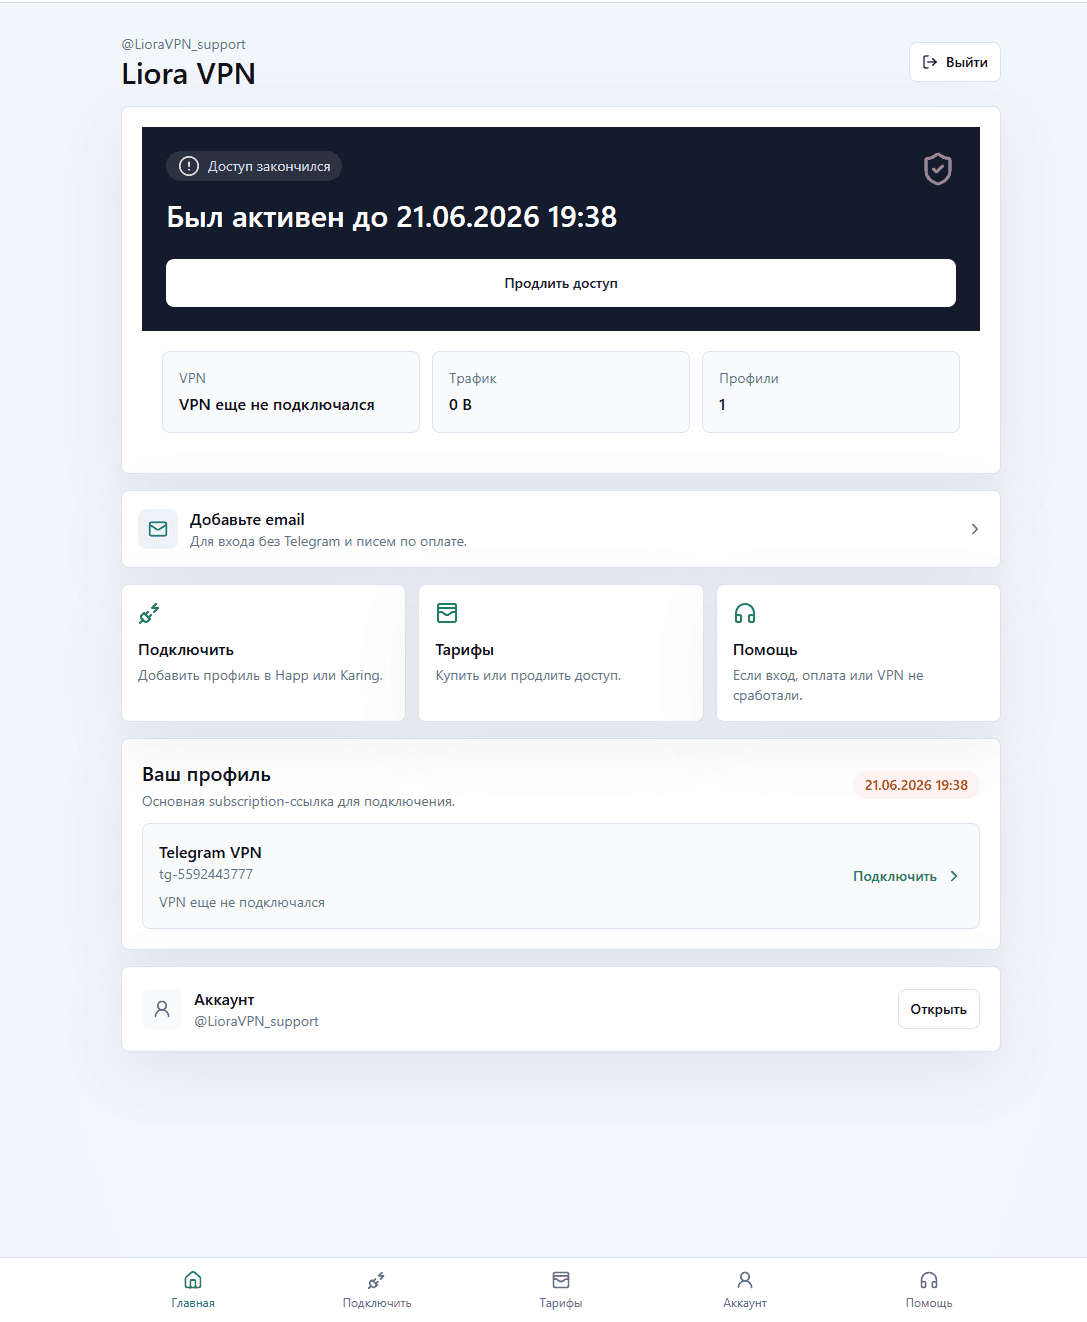Click @LioraVPN_support in the Аккаунт row

point(256,1021)
